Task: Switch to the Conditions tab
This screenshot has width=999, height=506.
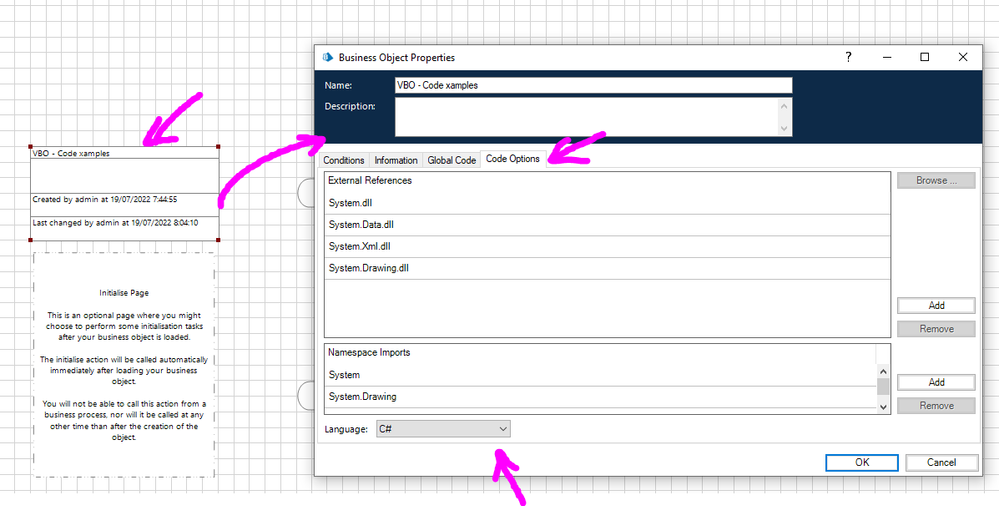Action: [x=344, y=161]
